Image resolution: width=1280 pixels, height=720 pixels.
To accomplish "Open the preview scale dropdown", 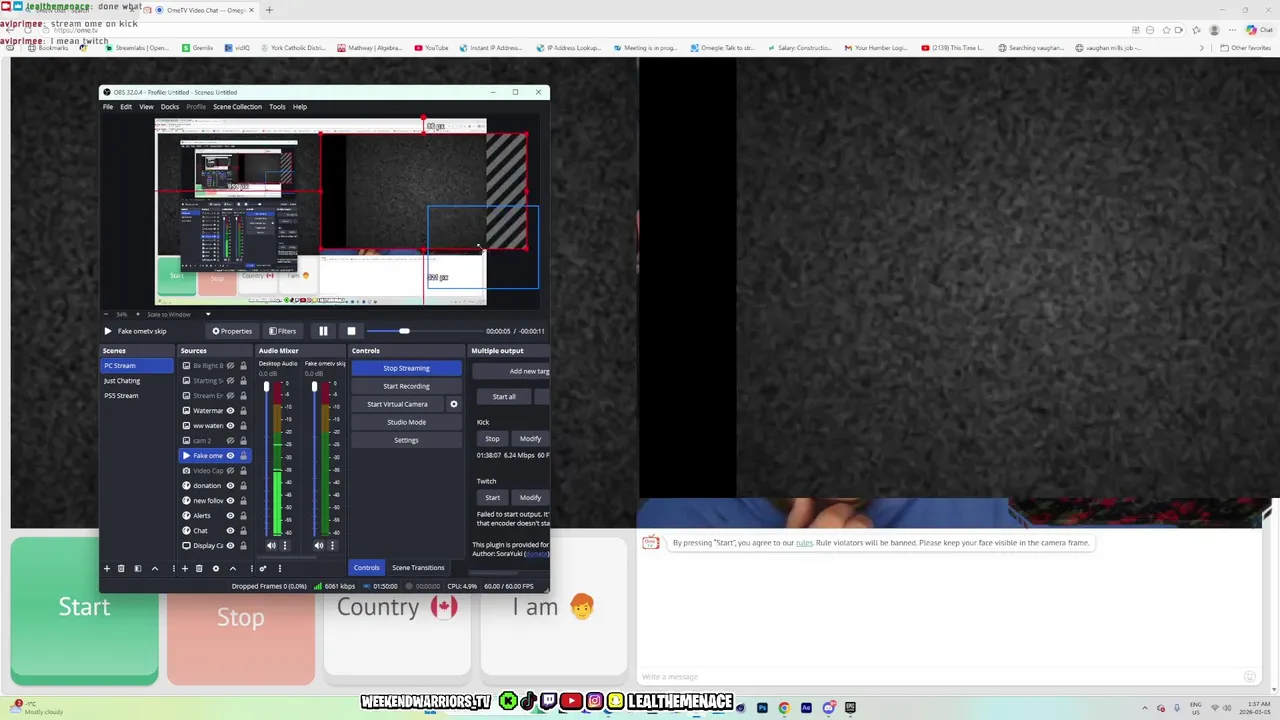I will [208, 314].
